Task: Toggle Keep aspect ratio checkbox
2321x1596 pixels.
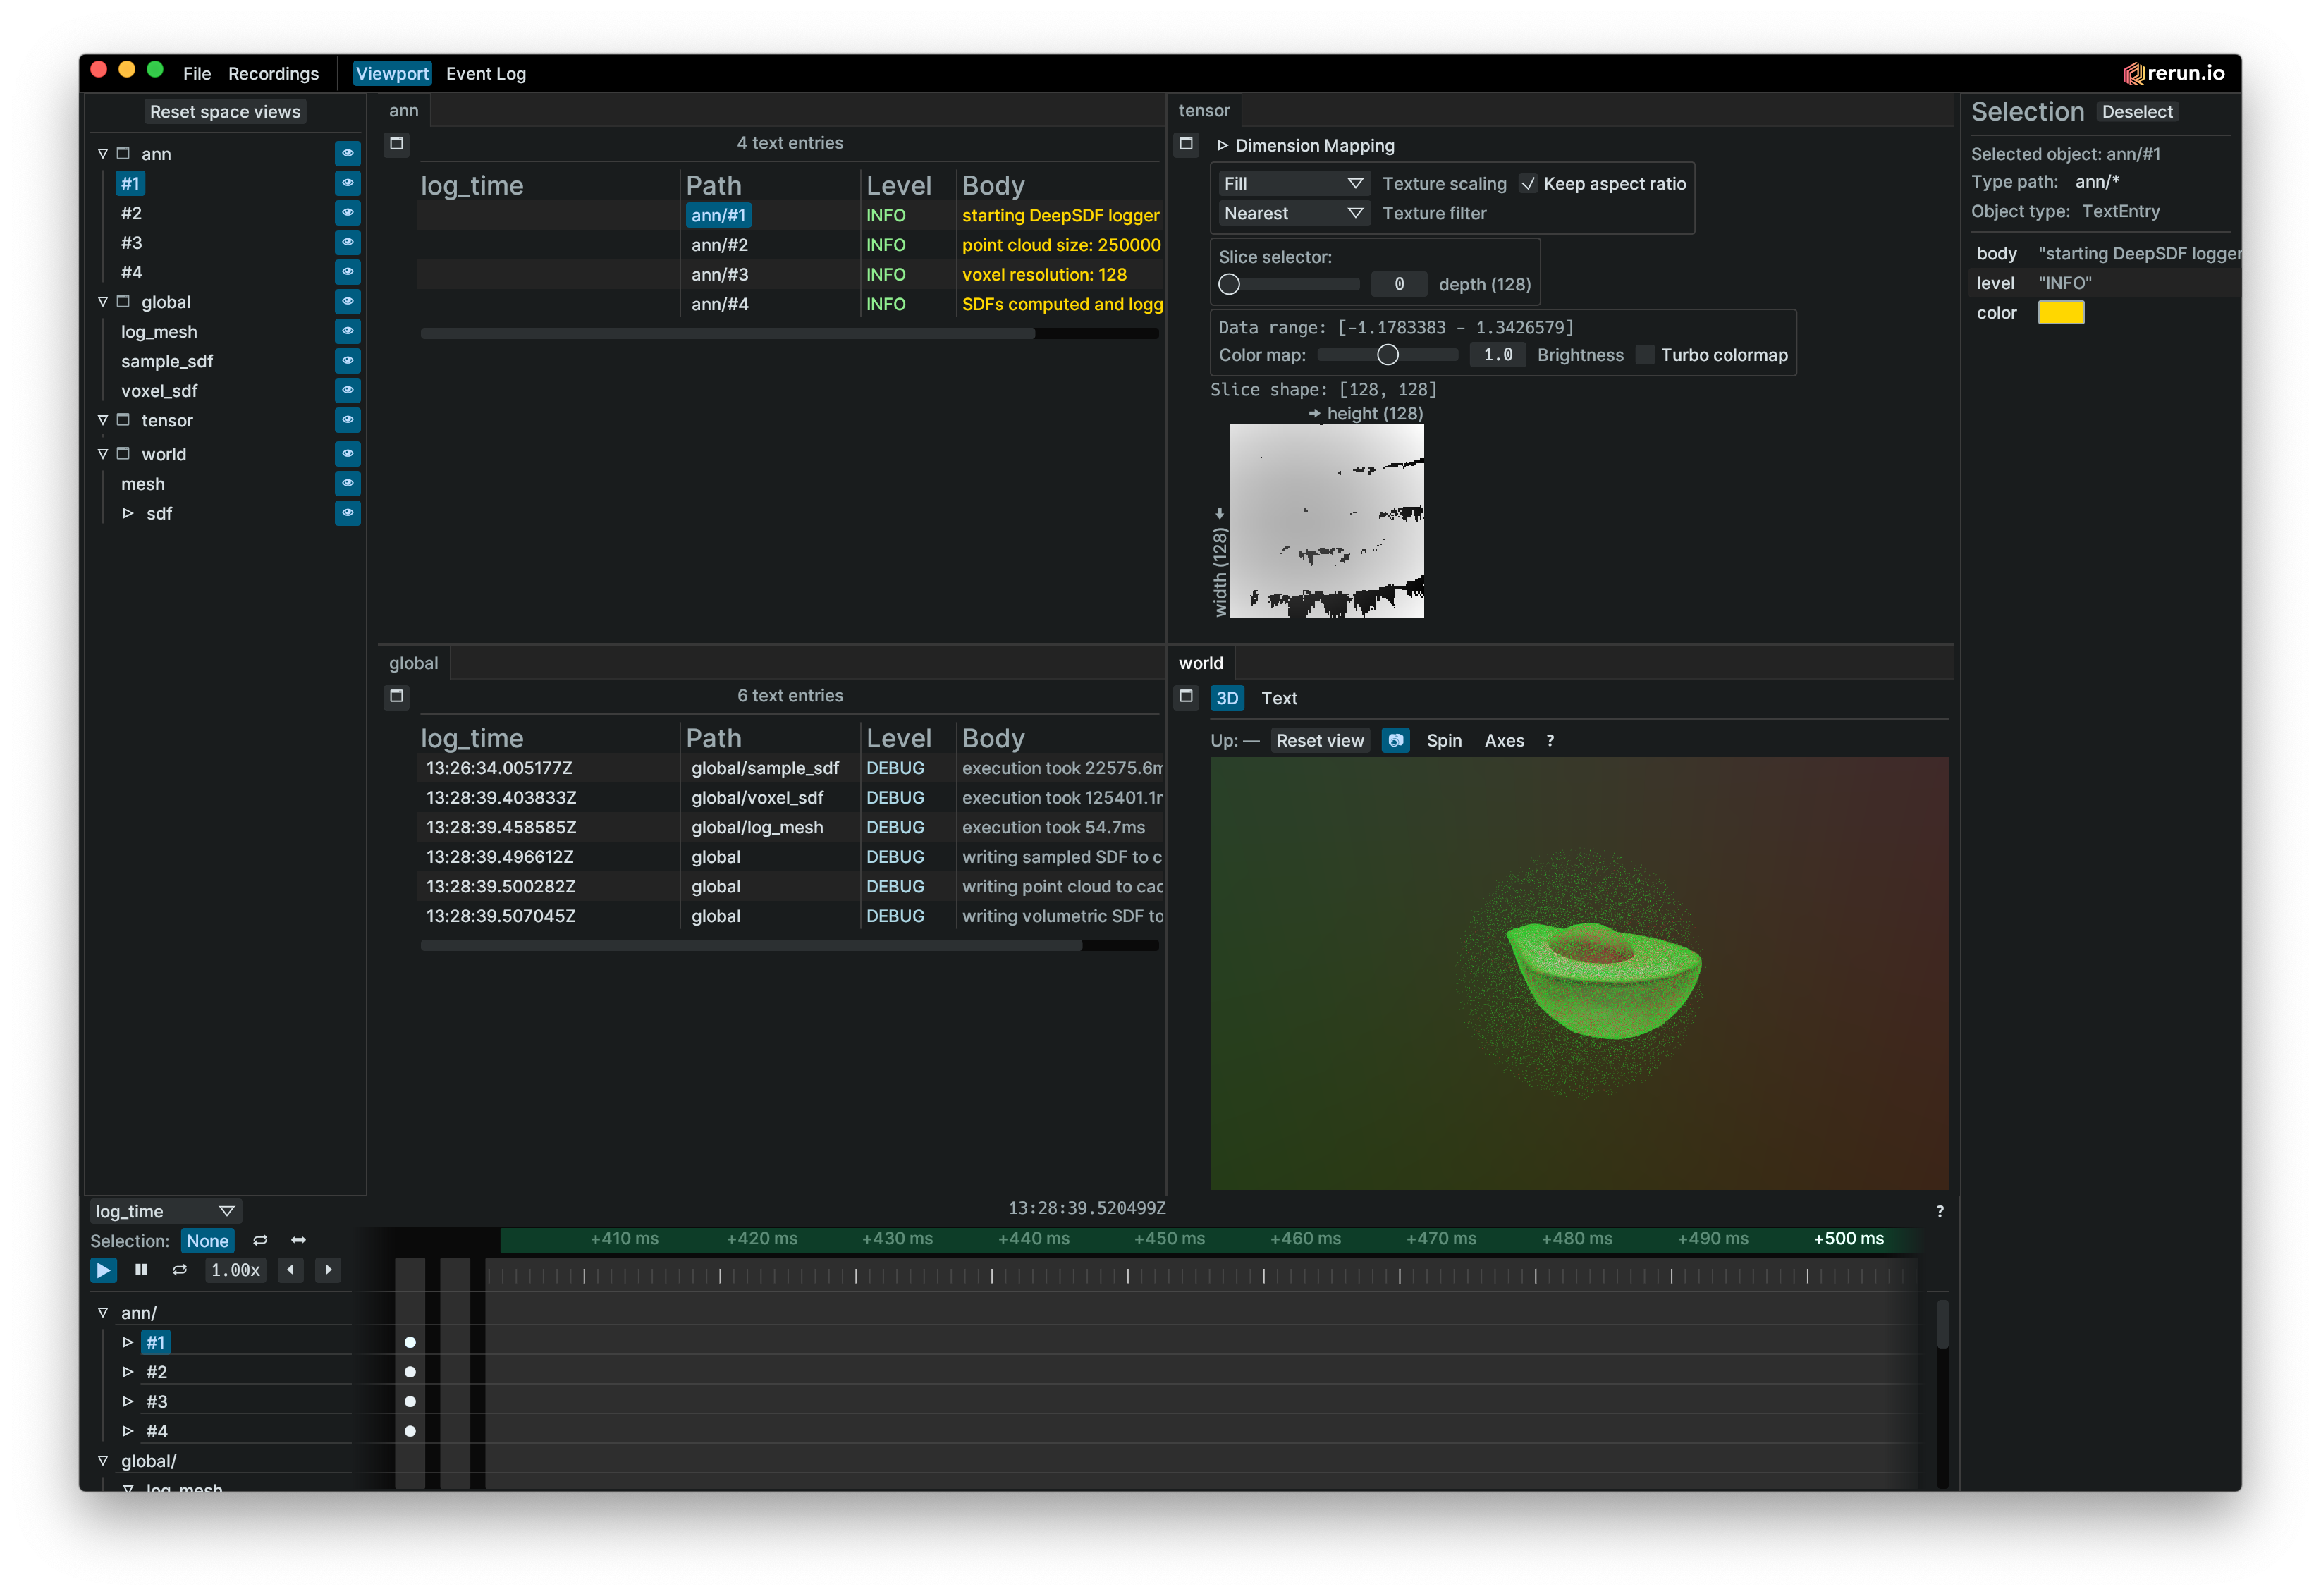Action: pyautogui.click(x=1528, y=184)
